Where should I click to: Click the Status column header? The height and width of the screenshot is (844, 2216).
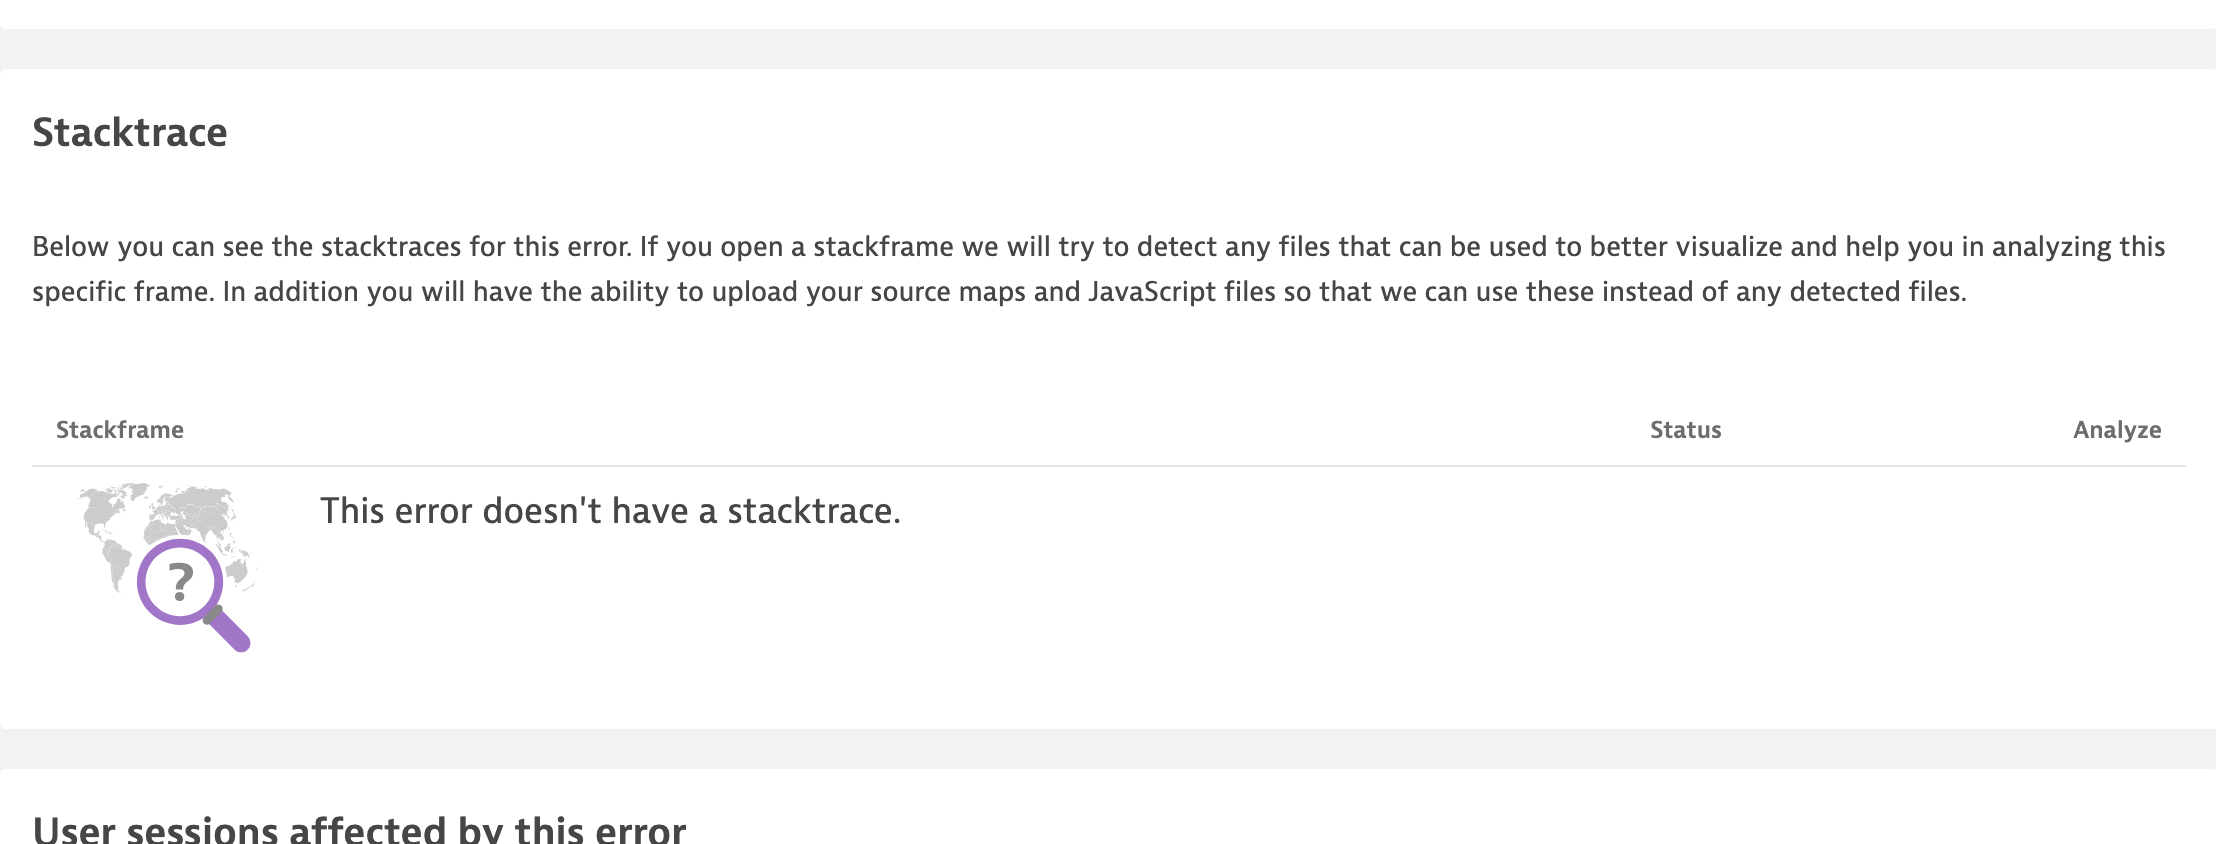pos(1685,430)
